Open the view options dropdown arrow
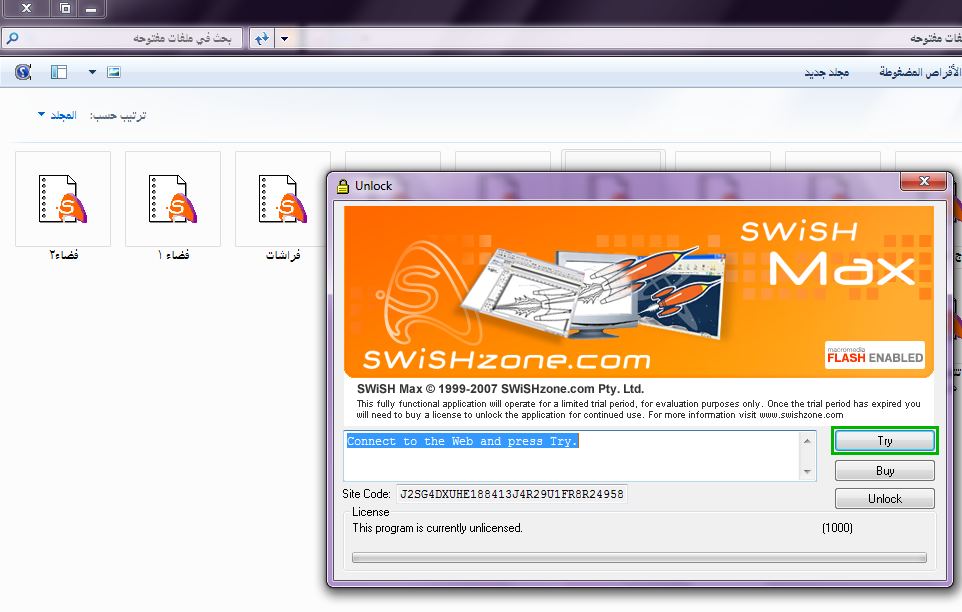Screen dimensions: 962x612 [92, 72]
